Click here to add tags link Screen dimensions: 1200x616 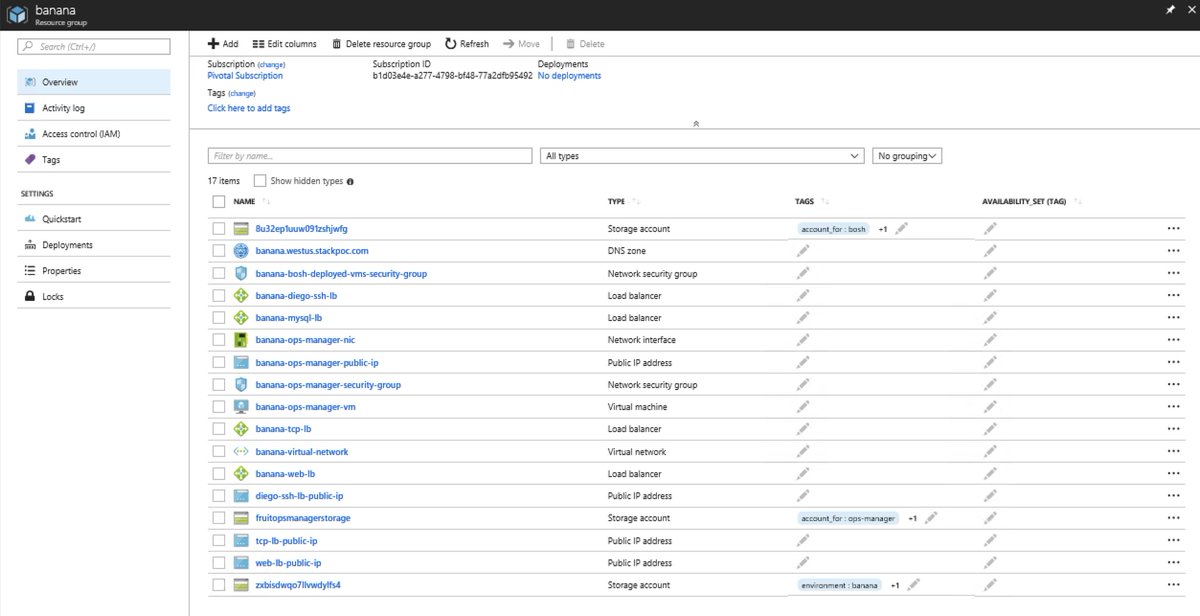coord(249,108)
